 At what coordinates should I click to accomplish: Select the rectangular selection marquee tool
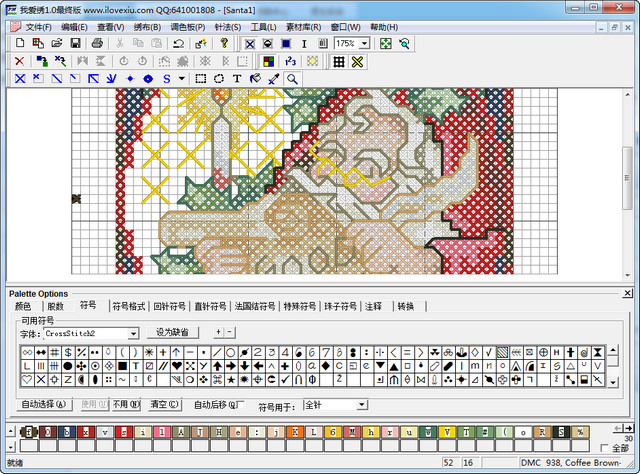201,78
